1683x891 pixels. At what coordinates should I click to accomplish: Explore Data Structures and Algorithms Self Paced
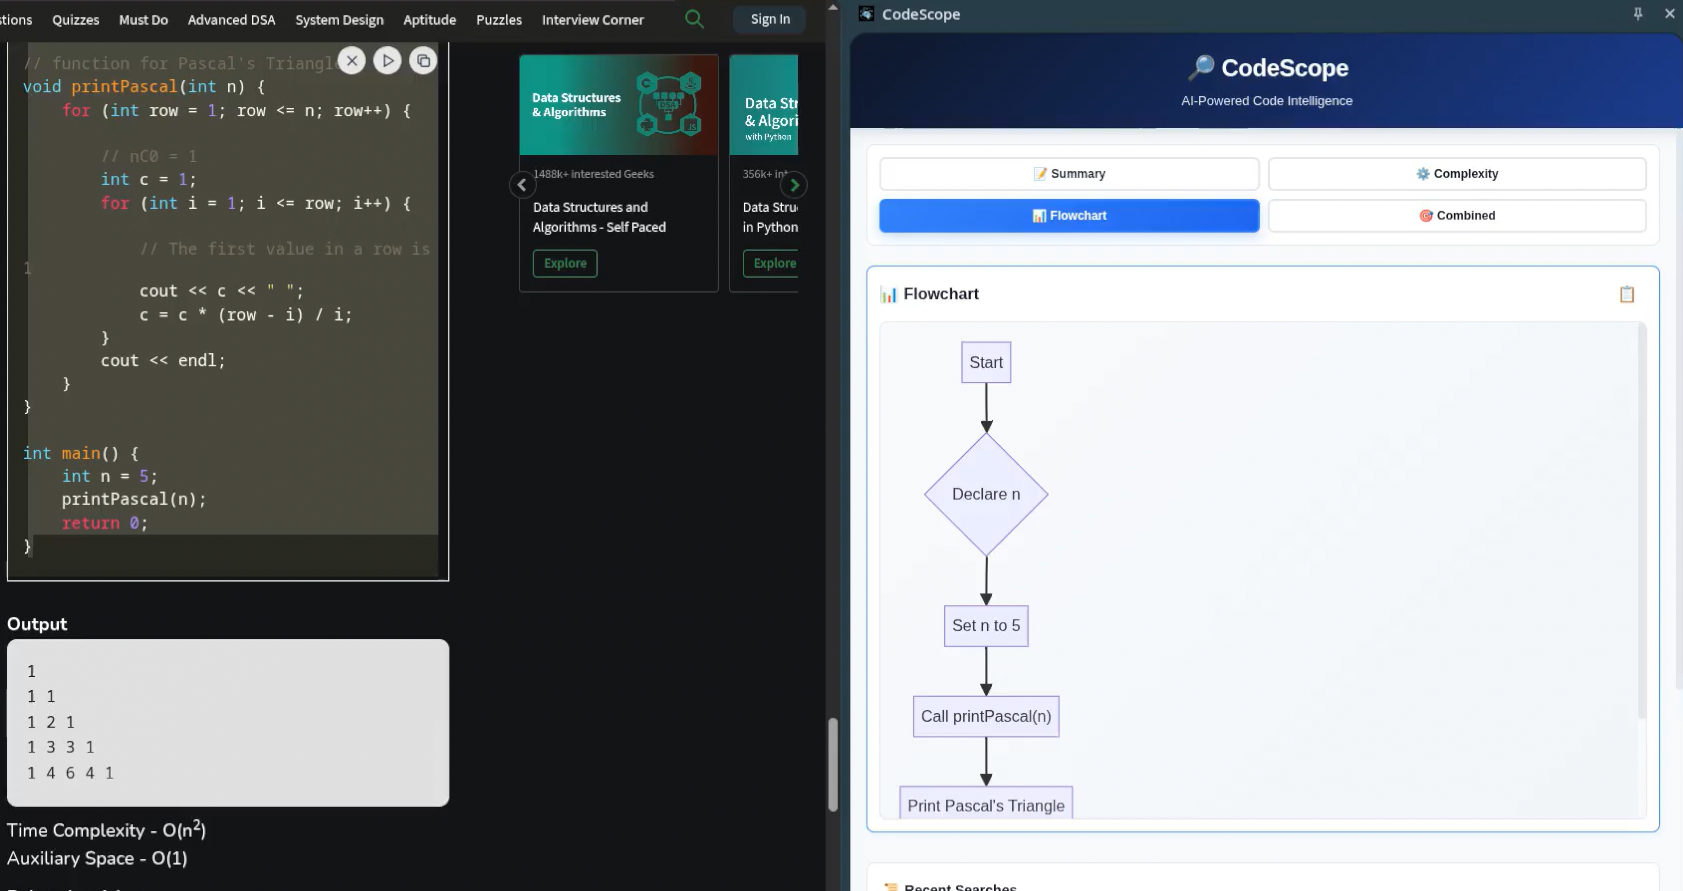(565, 263)
